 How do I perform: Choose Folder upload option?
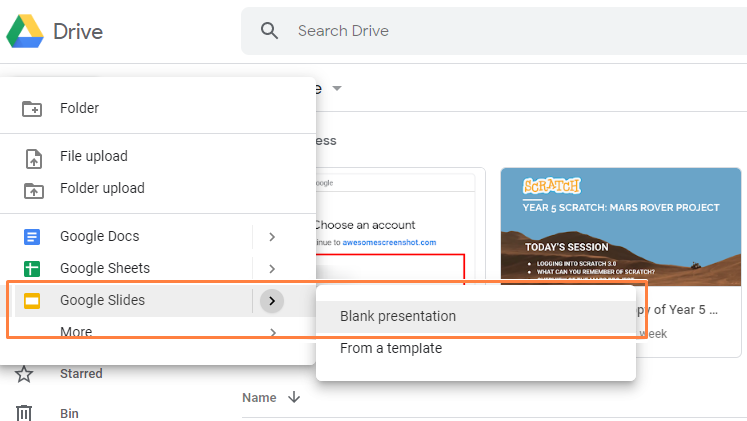click(102, 188)
